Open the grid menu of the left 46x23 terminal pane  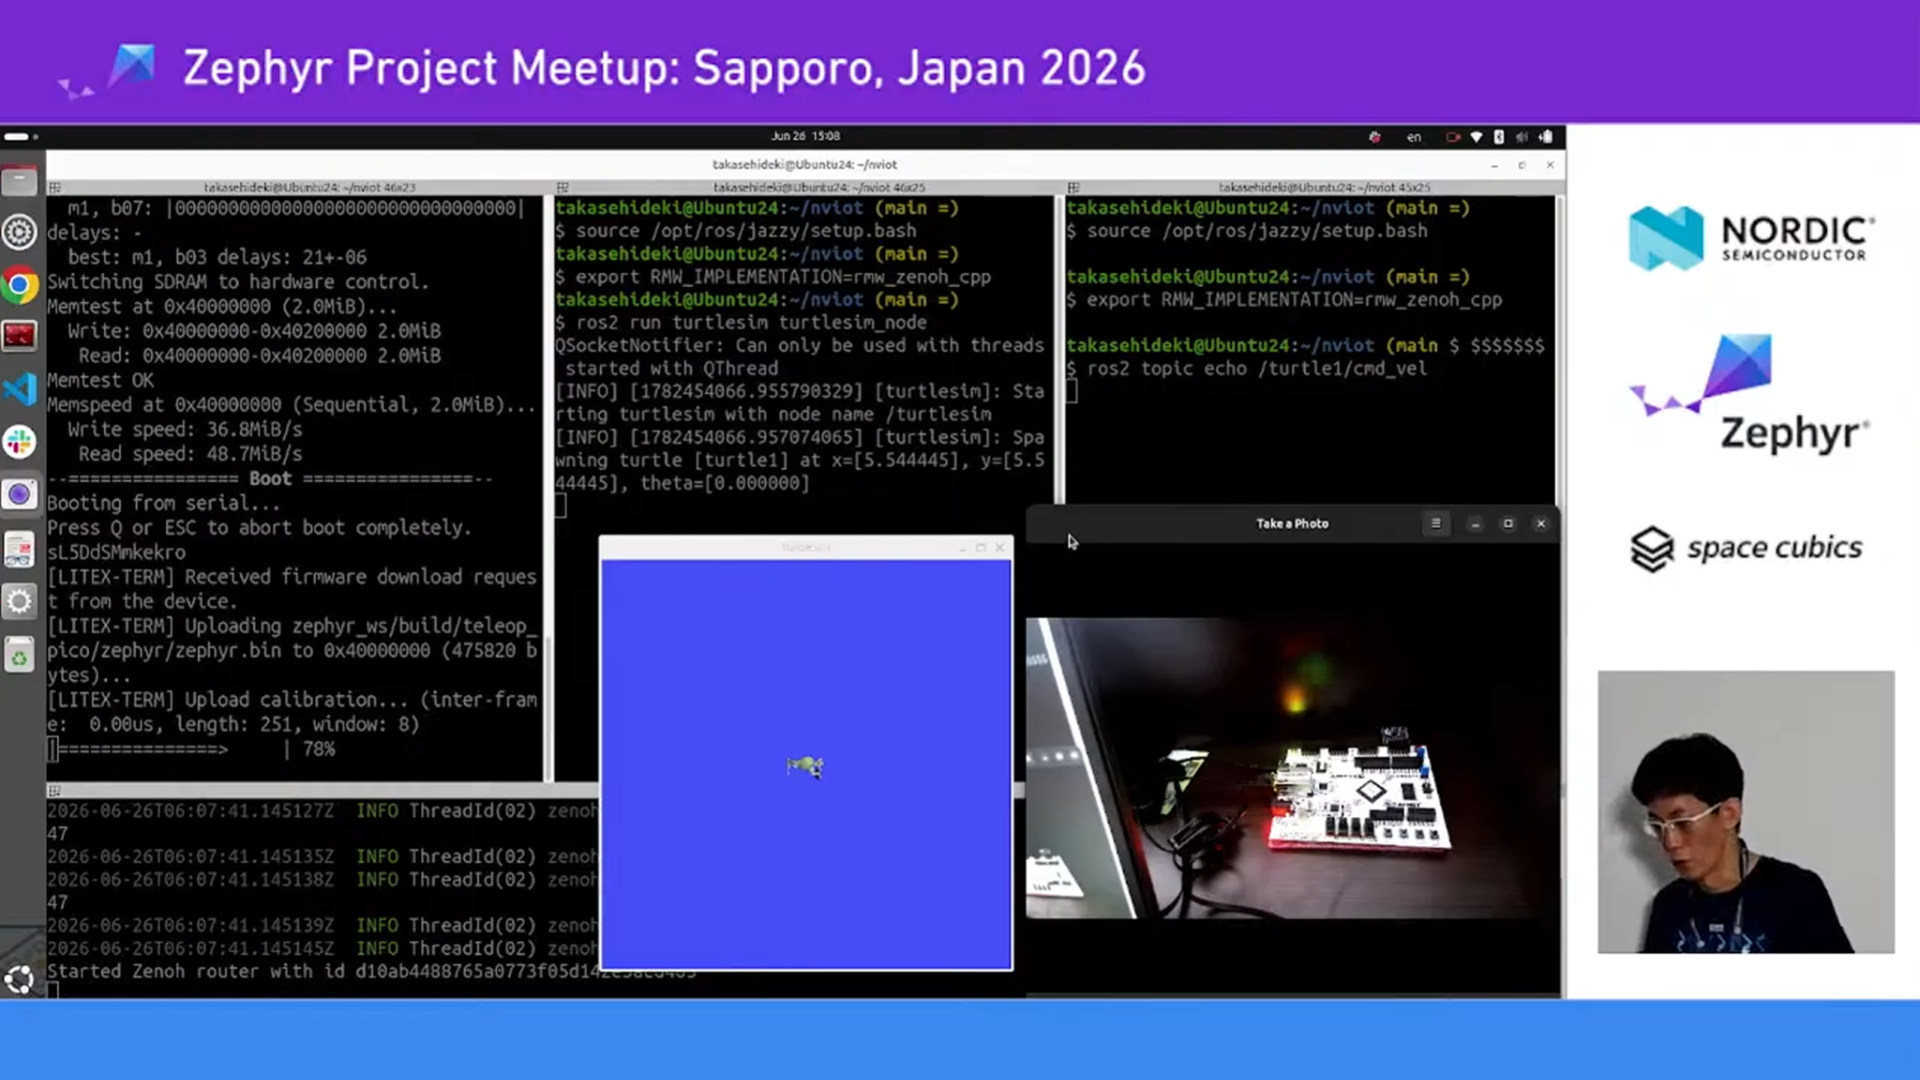[55, 187]
